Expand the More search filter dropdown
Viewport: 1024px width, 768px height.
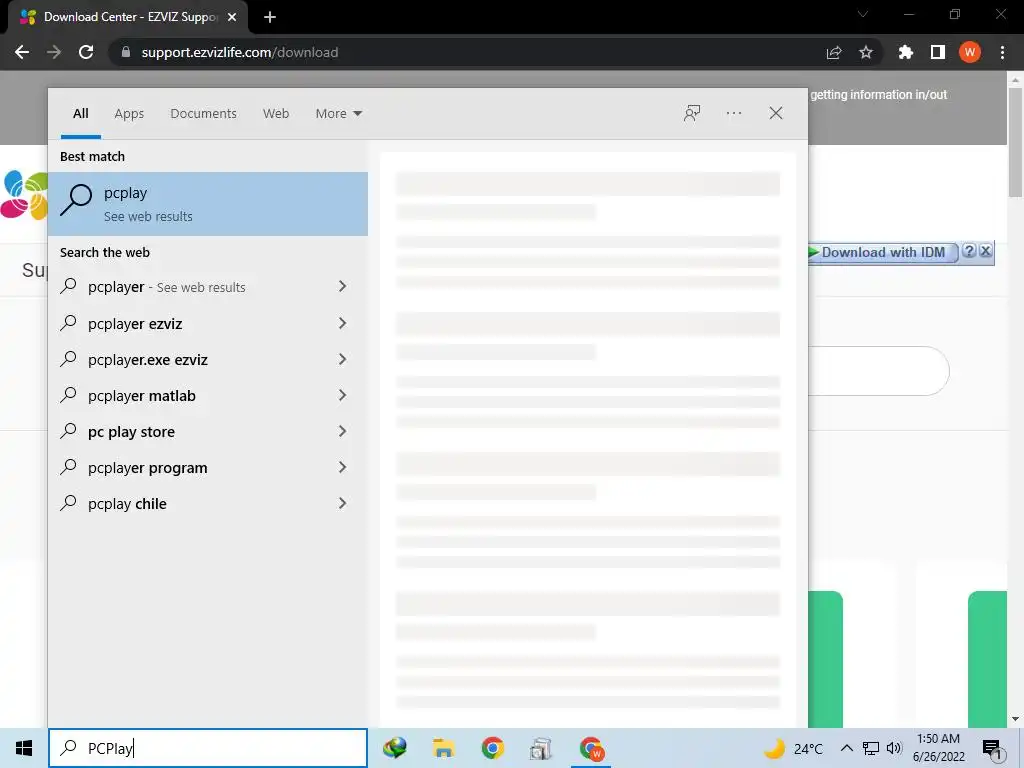tap(338, 114)
